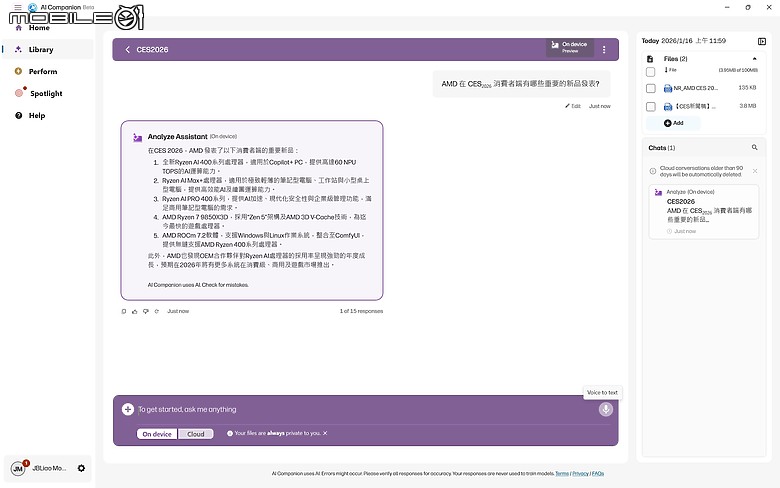
Task: Go to the Library section
Action: pyautogui.click(x=48, y=49)
